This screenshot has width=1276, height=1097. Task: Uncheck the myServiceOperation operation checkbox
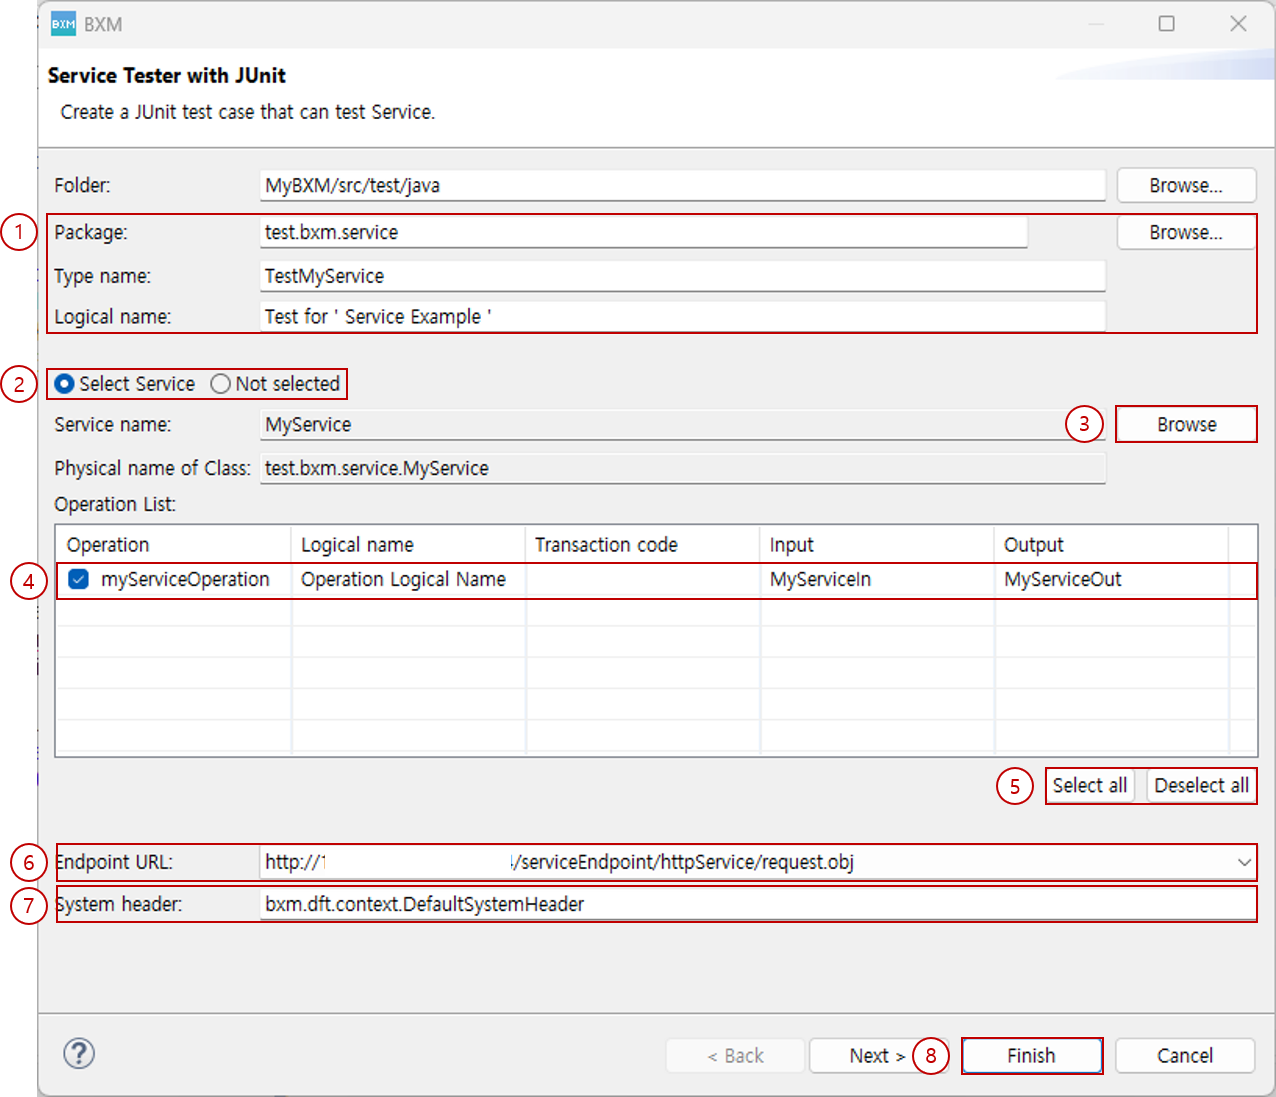[x=77, y=579]
